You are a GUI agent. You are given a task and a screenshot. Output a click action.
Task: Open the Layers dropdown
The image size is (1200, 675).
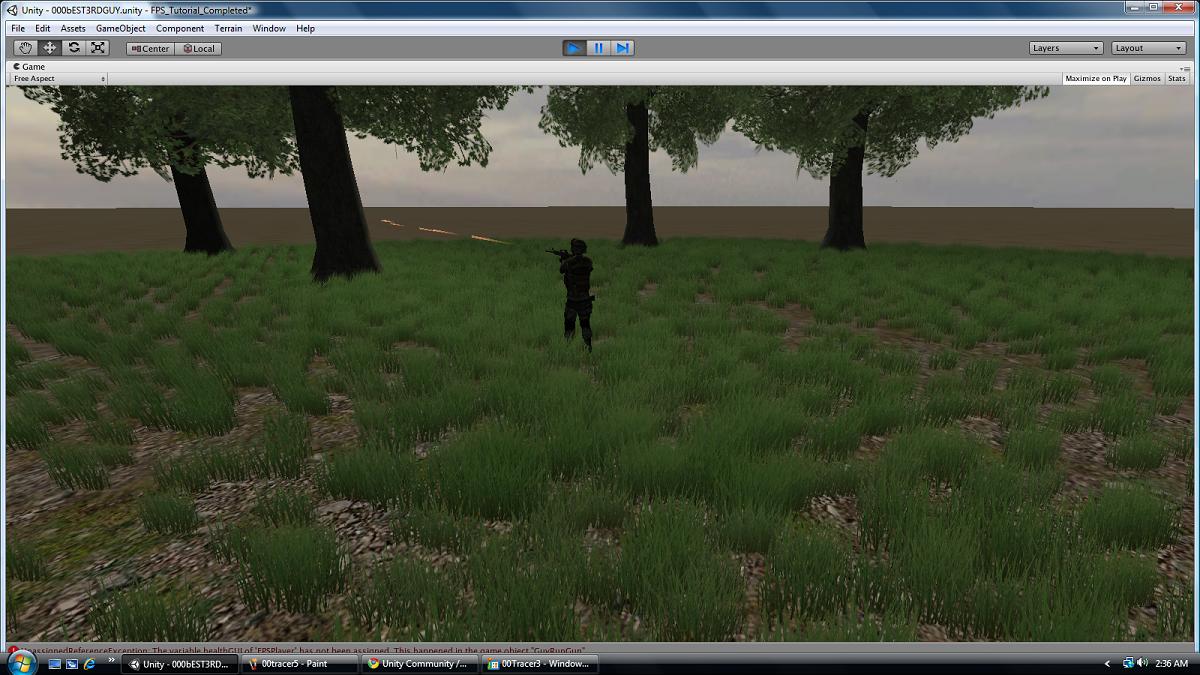click(x=1065, y=46)
